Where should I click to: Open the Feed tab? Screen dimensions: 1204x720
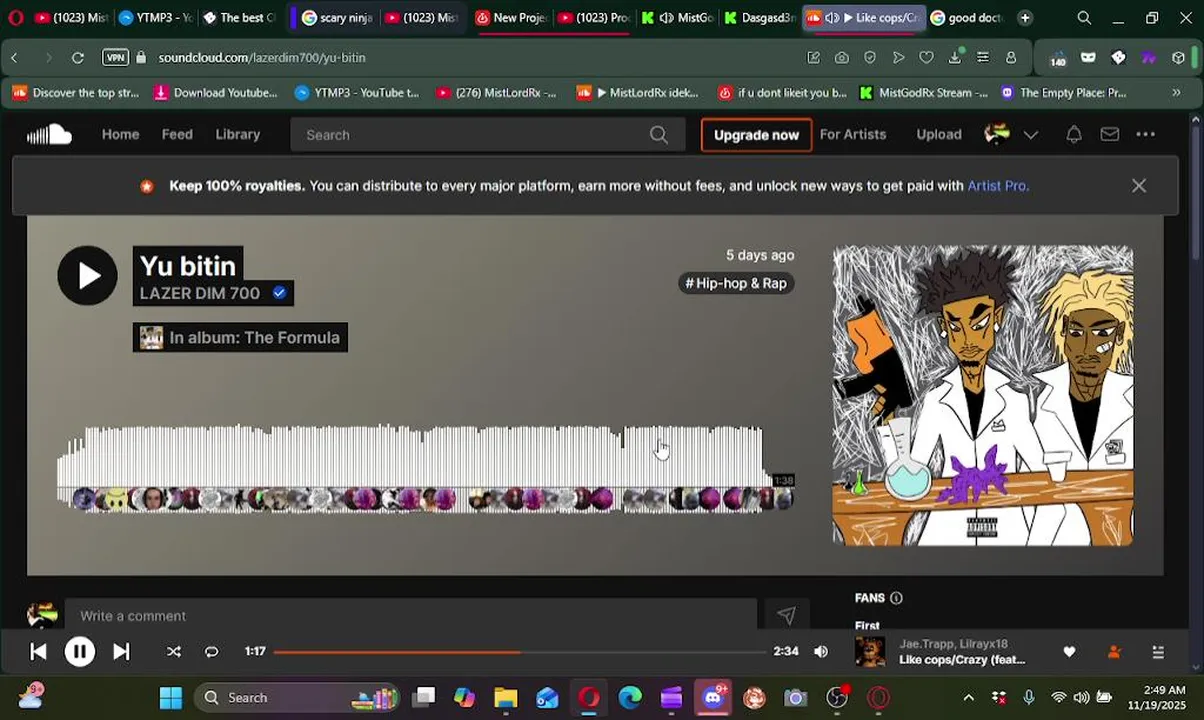pyautogui.click(x=177, y=134)
